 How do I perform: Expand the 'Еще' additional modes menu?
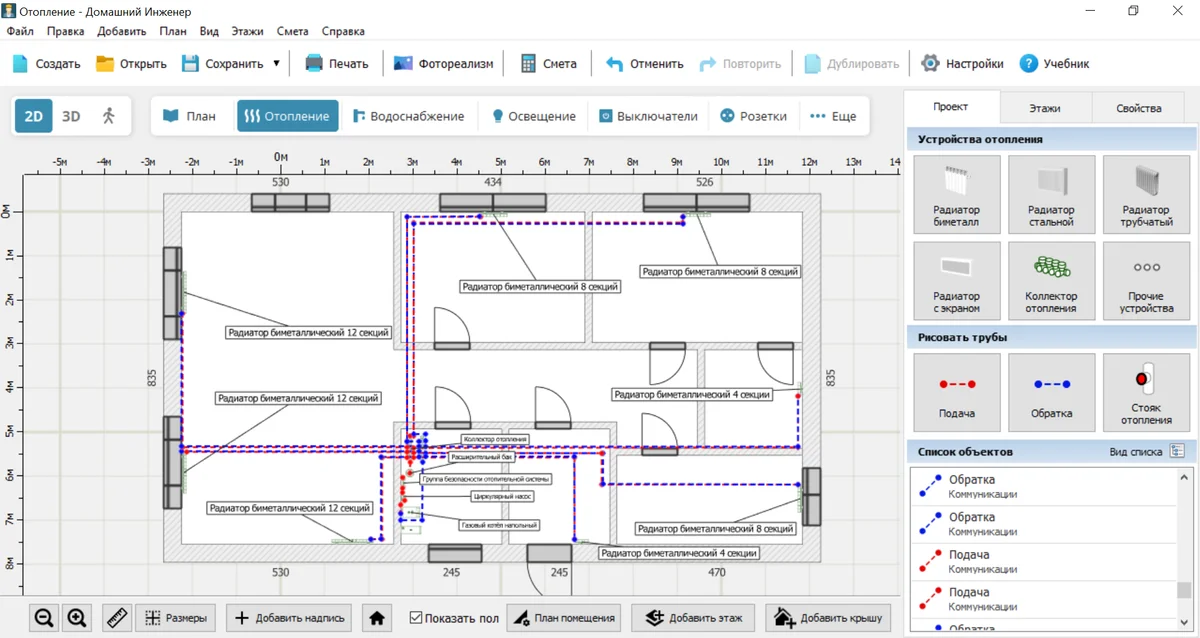(x=833, y=116)
